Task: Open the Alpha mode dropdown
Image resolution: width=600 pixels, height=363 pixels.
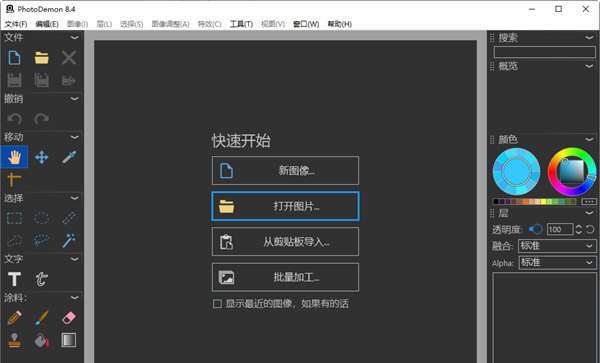Action: point(557,262)
